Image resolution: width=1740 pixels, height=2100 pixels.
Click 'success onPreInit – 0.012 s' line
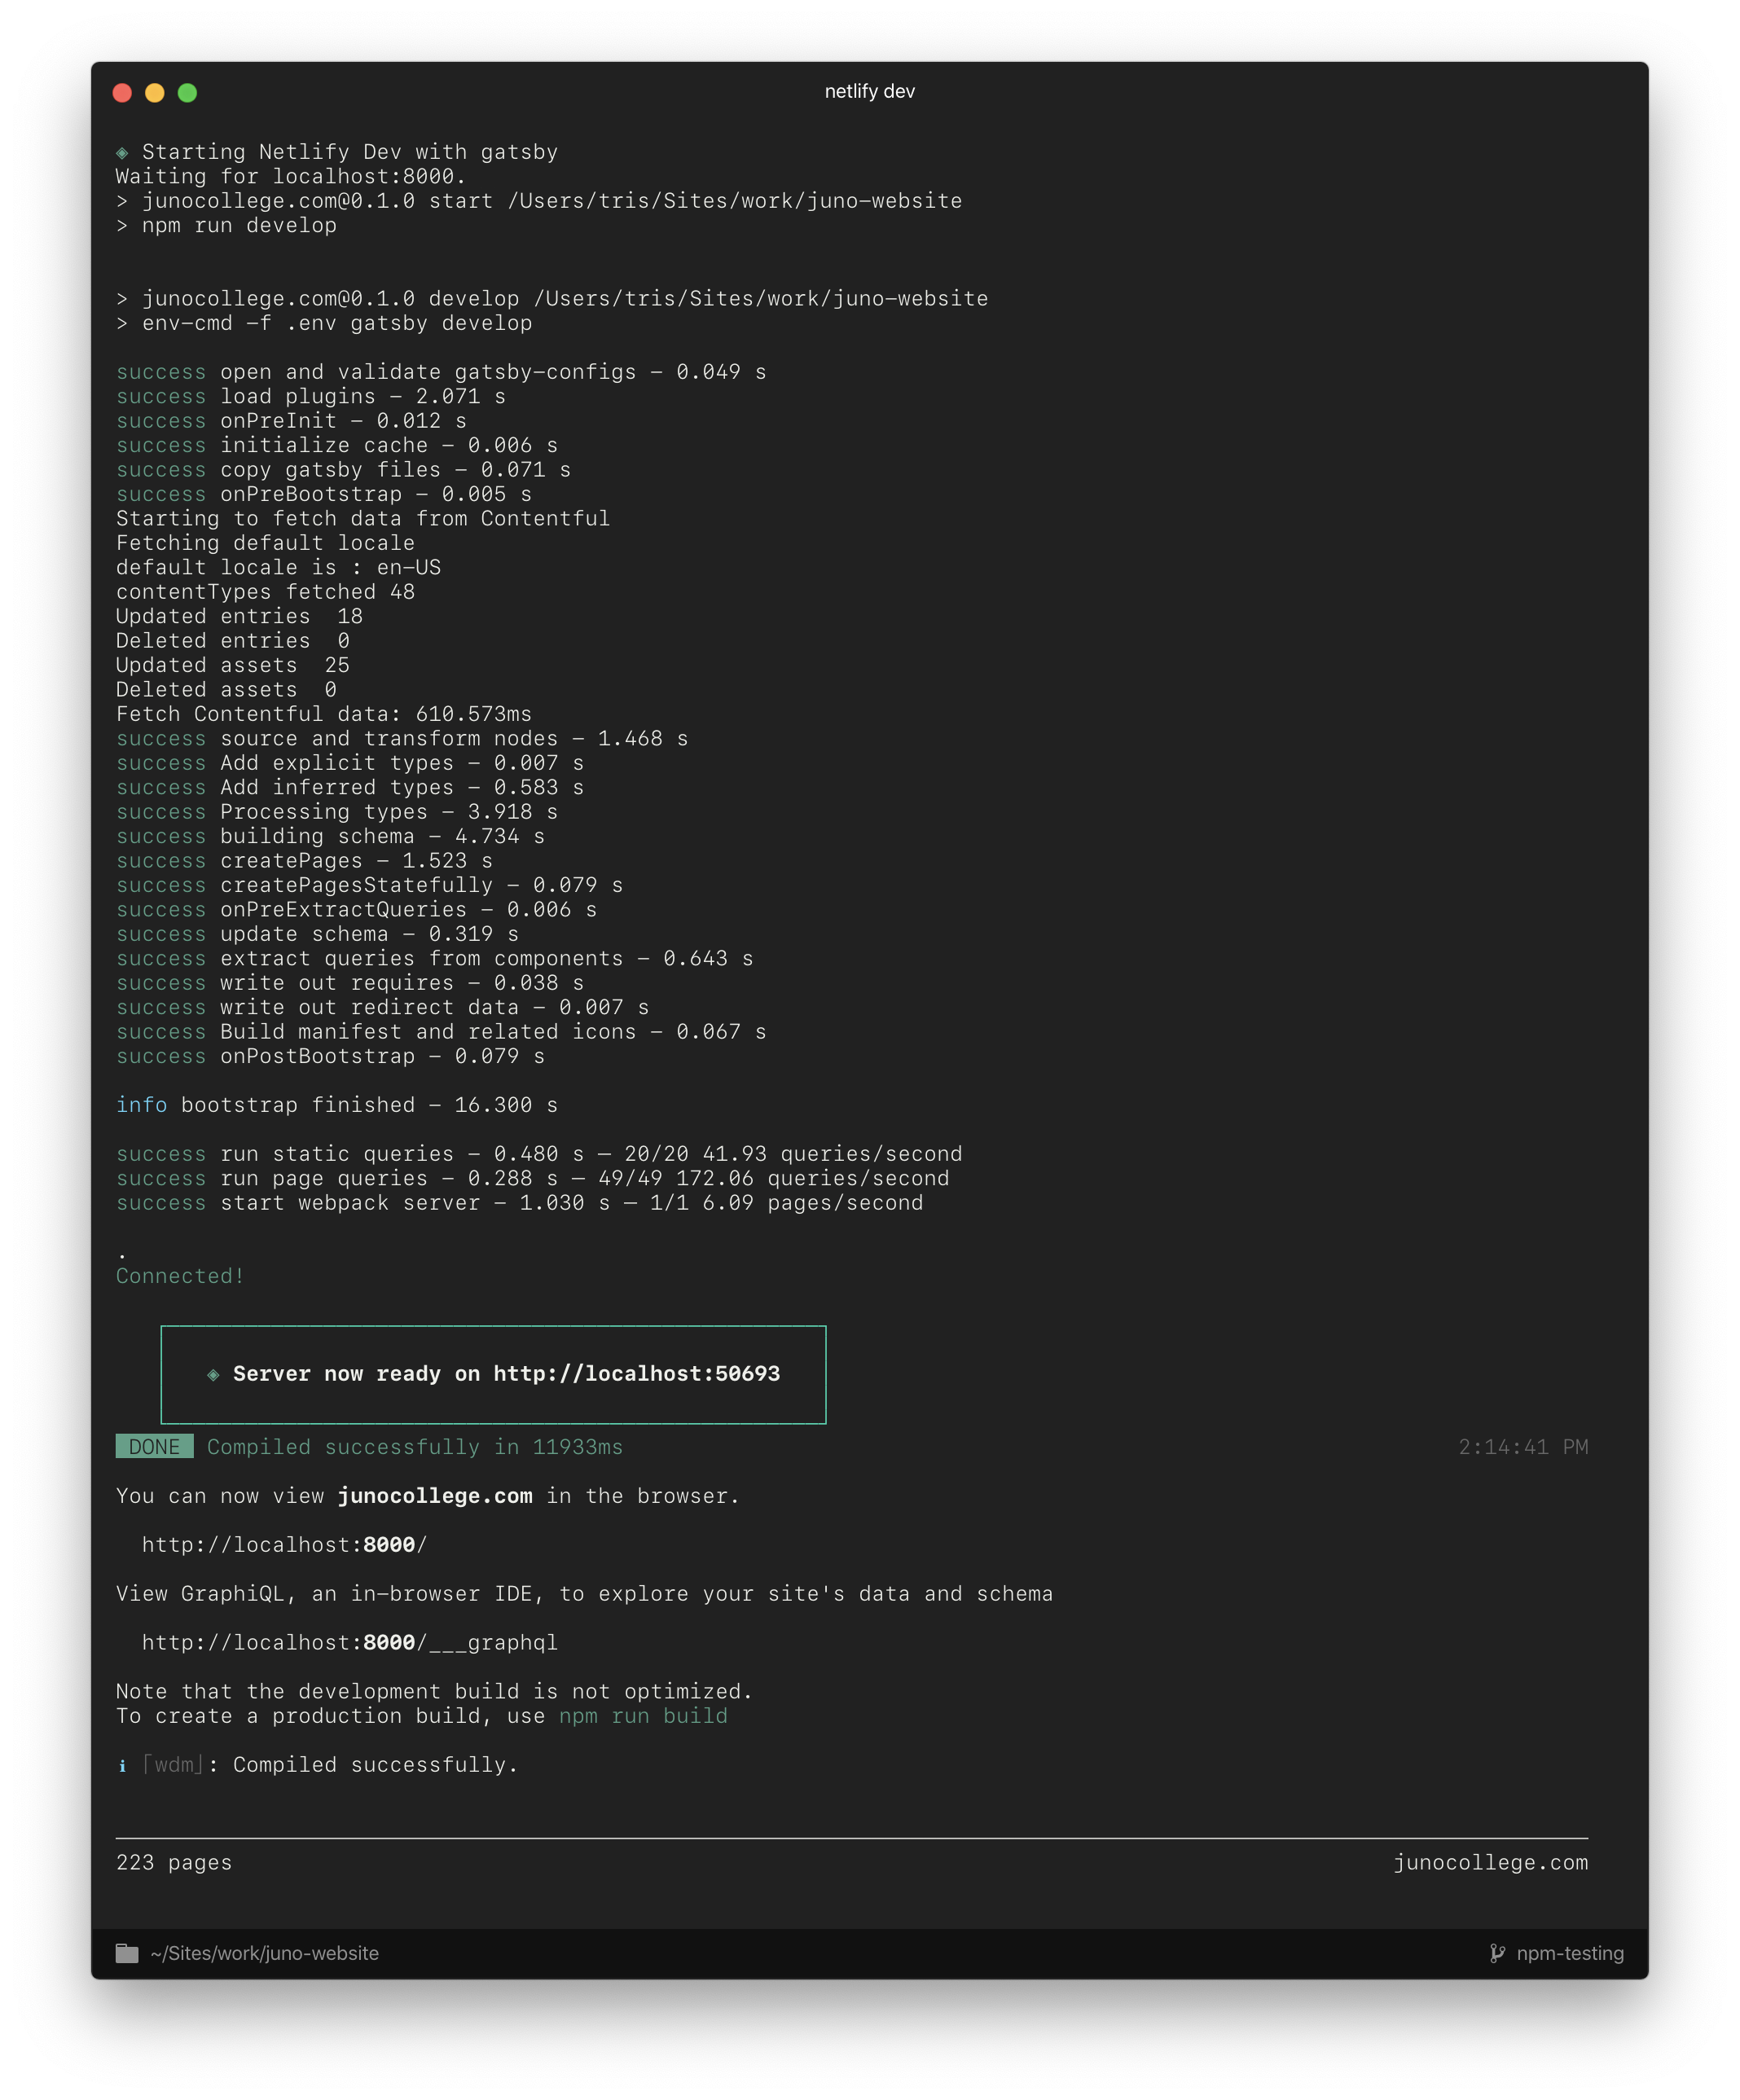point(291,421)
